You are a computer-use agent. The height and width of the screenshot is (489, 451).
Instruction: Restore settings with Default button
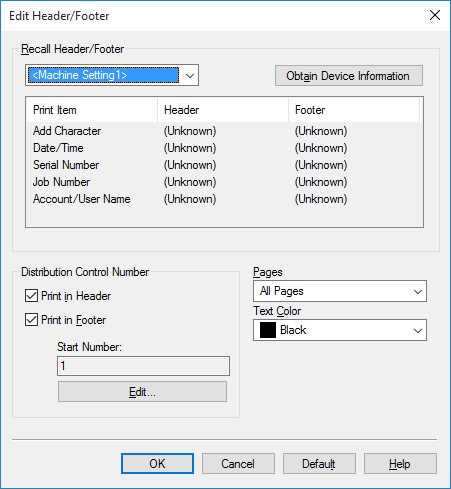(x=319, y=463)
